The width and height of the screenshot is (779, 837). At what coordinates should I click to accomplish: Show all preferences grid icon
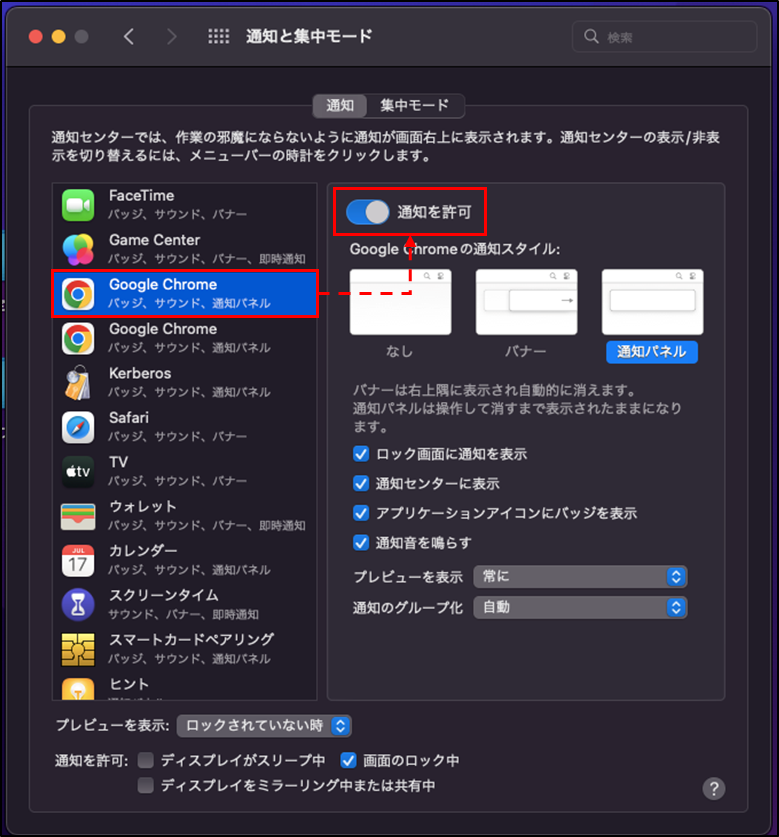click(x=218, y=36)
